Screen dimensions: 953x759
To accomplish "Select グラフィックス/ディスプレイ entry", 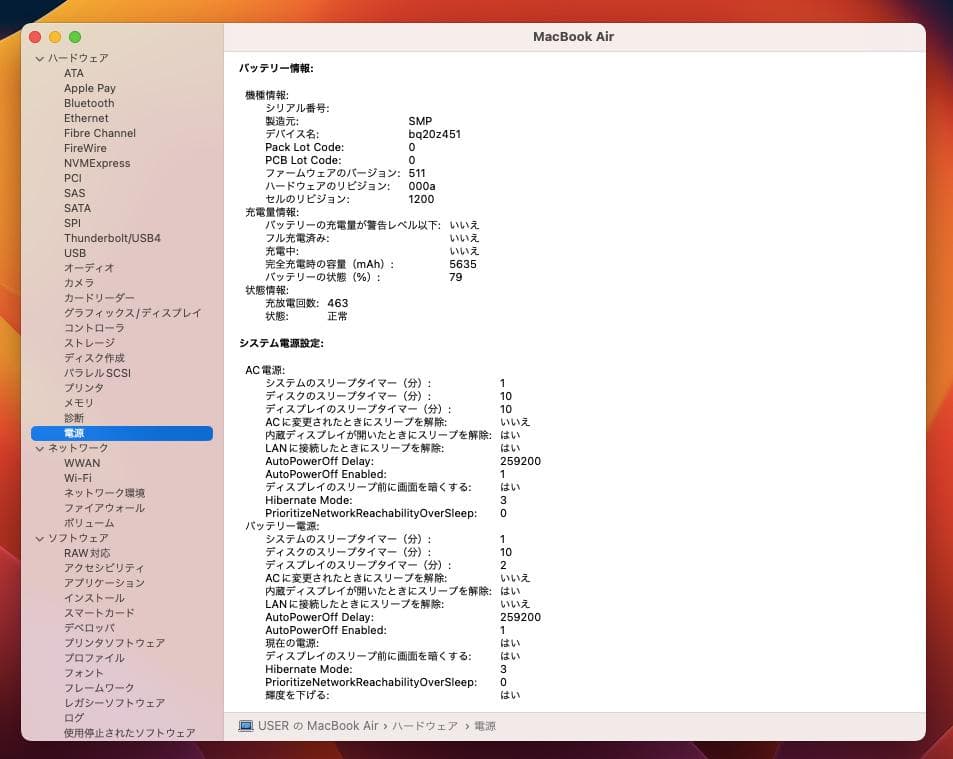I will tap(132, 313).
